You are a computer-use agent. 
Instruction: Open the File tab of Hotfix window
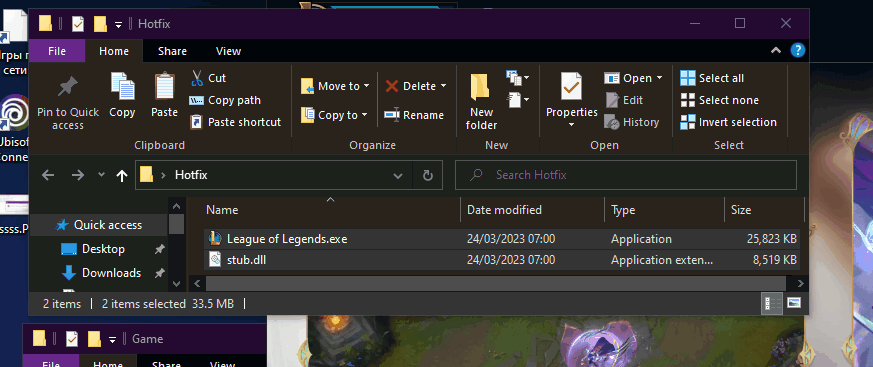[x=57, y=51]
